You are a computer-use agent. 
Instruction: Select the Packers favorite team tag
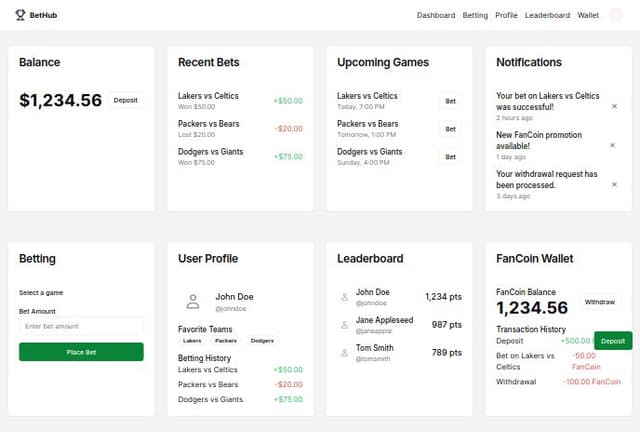(226, 341)
